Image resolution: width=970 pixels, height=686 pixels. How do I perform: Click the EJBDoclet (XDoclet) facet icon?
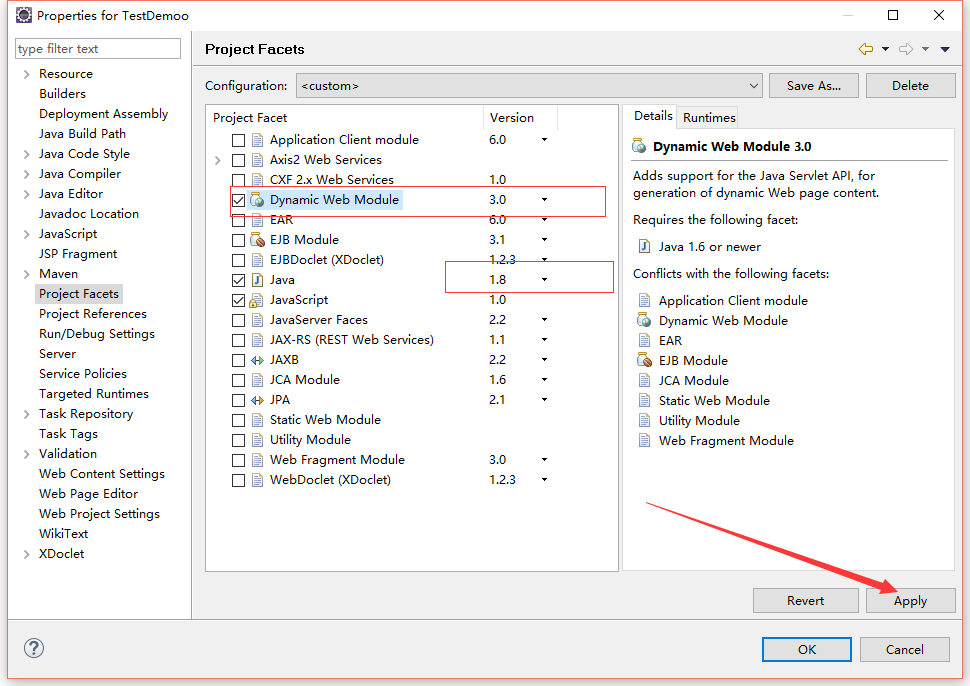click(x=257, y=260)
